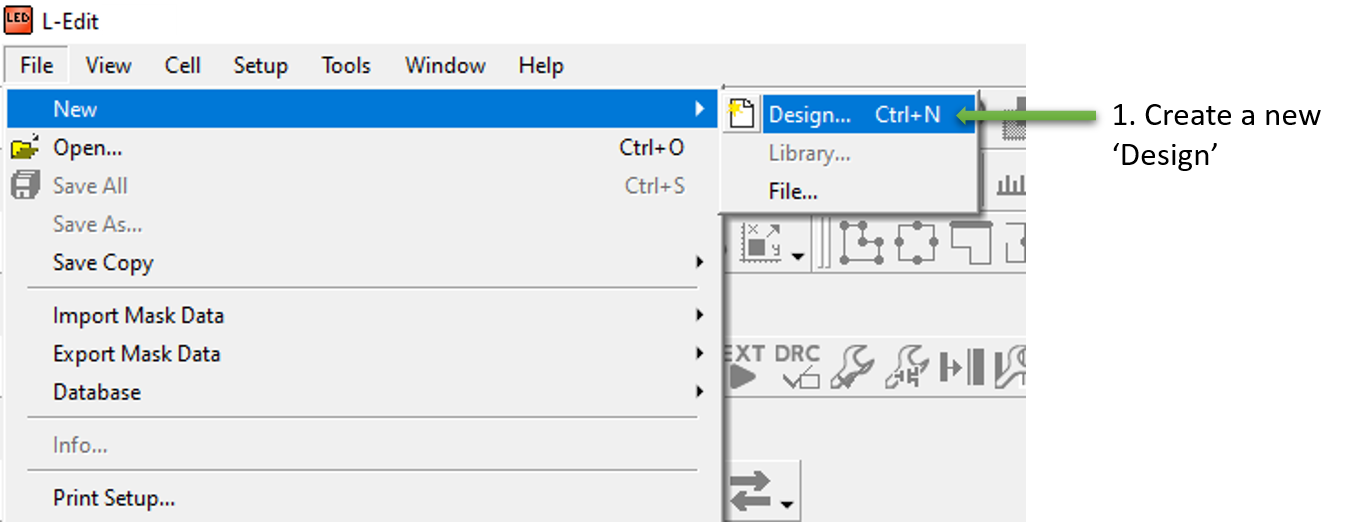The height and width of the screenshot is (522, 1363).
Task: Open the Cell menu
Action: point(183,66)
